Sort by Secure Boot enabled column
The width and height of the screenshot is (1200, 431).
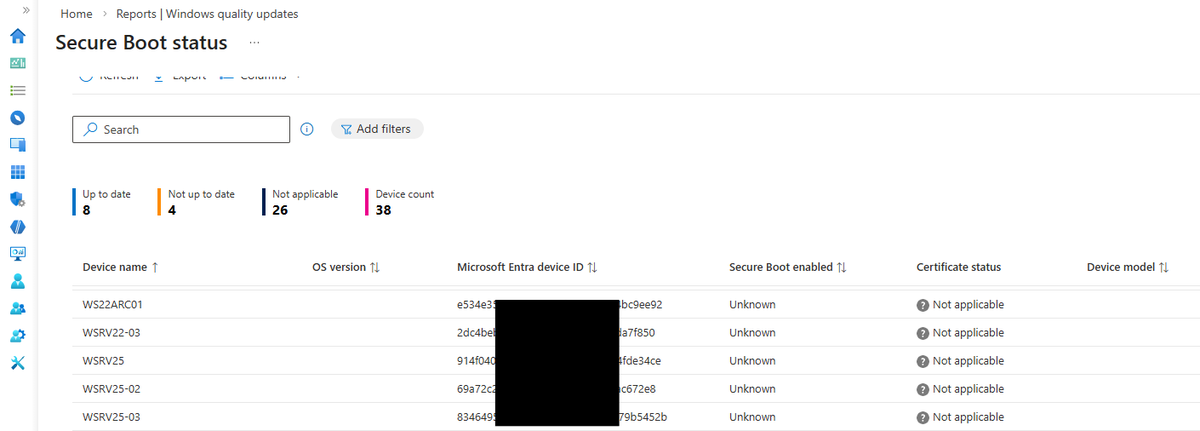click(x=788, y=267)
